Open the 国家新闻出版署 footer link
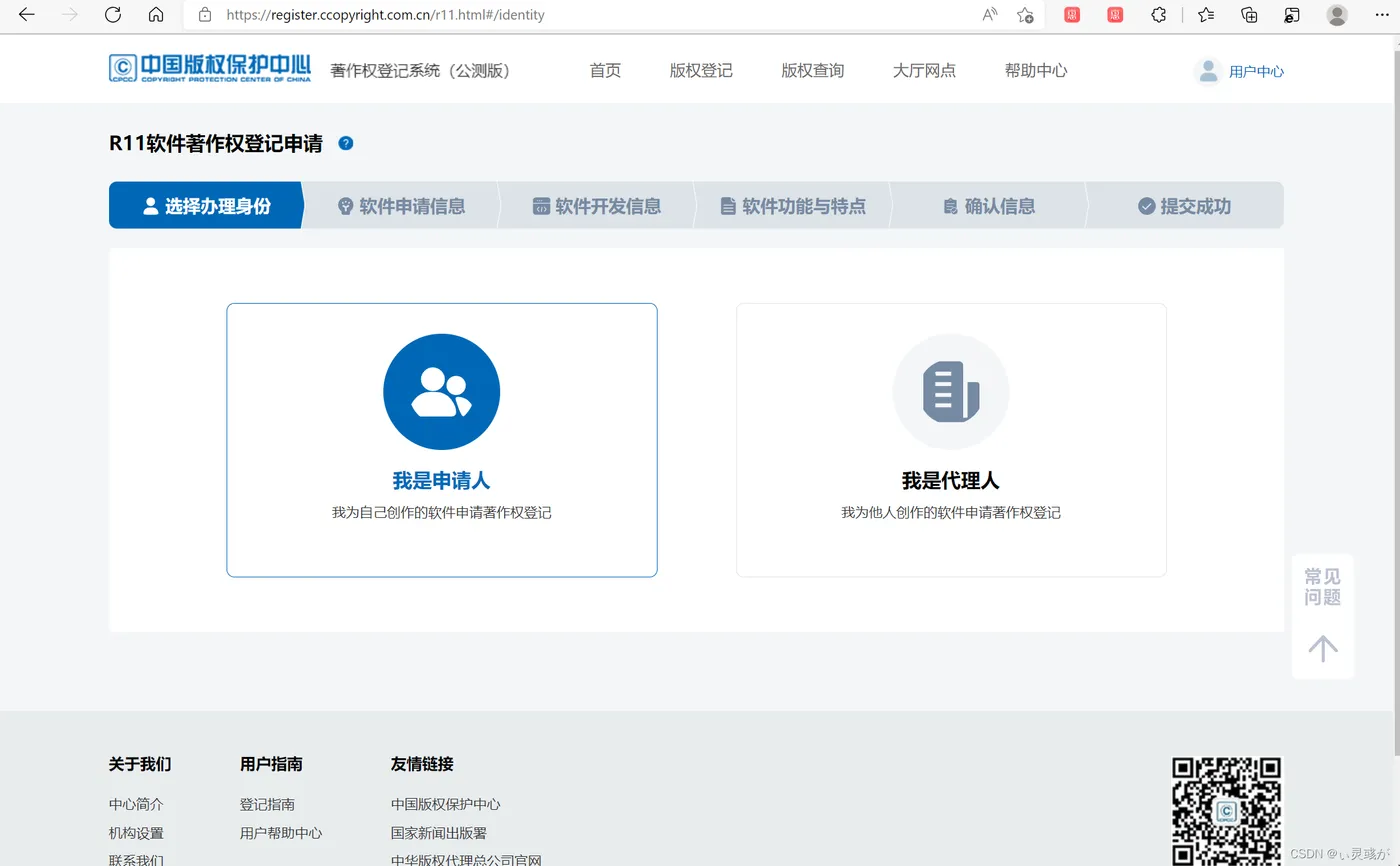Image resolution: width=1400 pixels, height=866 pixels. coord(439,833)
